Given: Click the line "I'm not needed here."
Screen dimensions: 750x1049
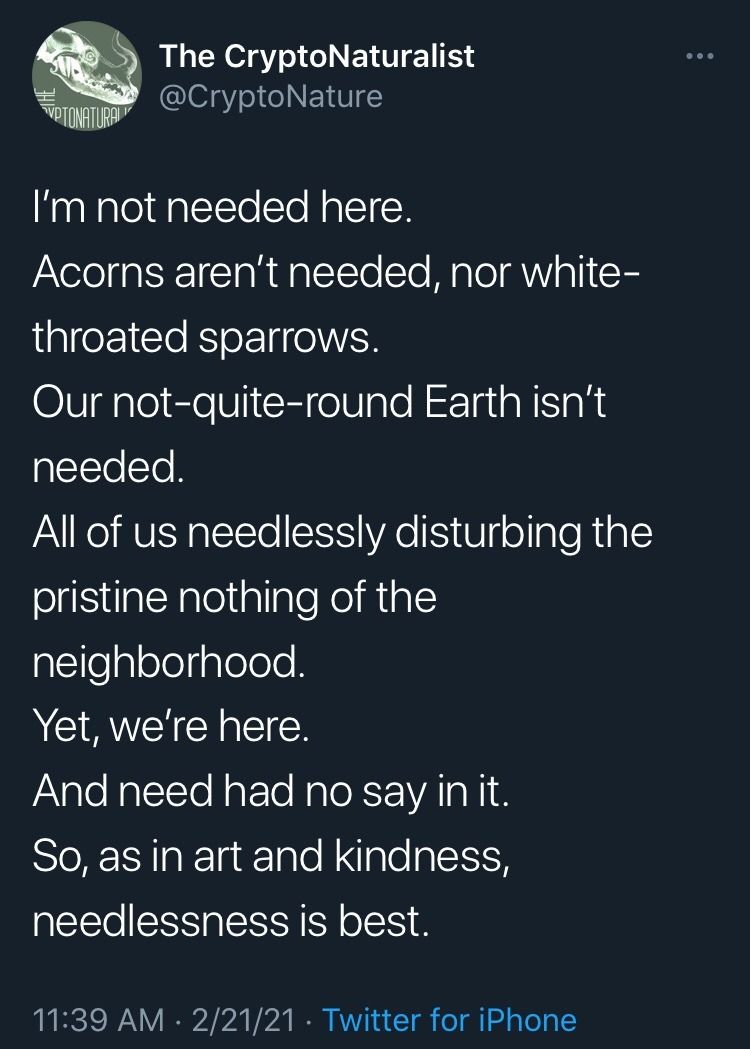Looking at the screenshot, I should [x=221, y=211].
